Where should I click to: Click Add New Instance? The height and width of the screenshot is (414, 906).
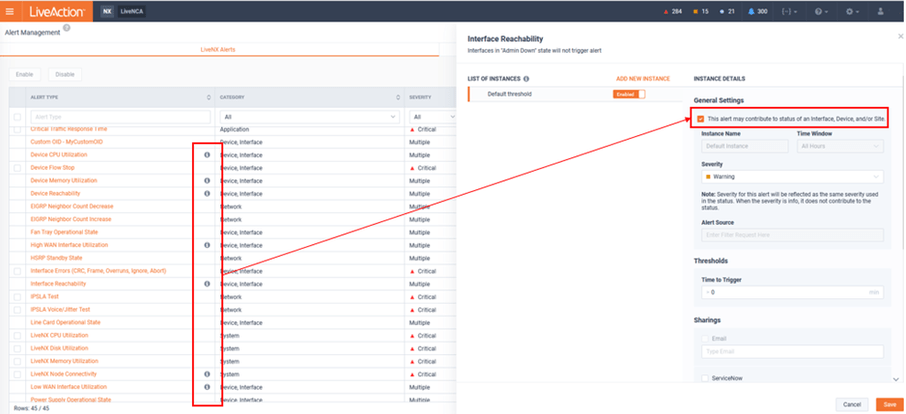coord(643,79)
